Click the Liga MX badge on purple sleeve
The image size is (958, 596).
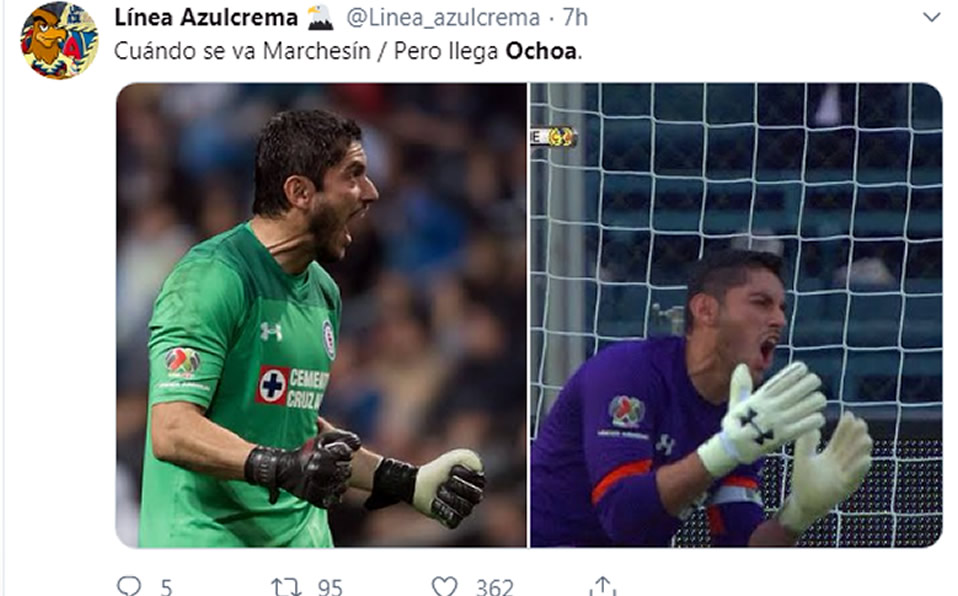pyautogui.click(x=626, y=411)
